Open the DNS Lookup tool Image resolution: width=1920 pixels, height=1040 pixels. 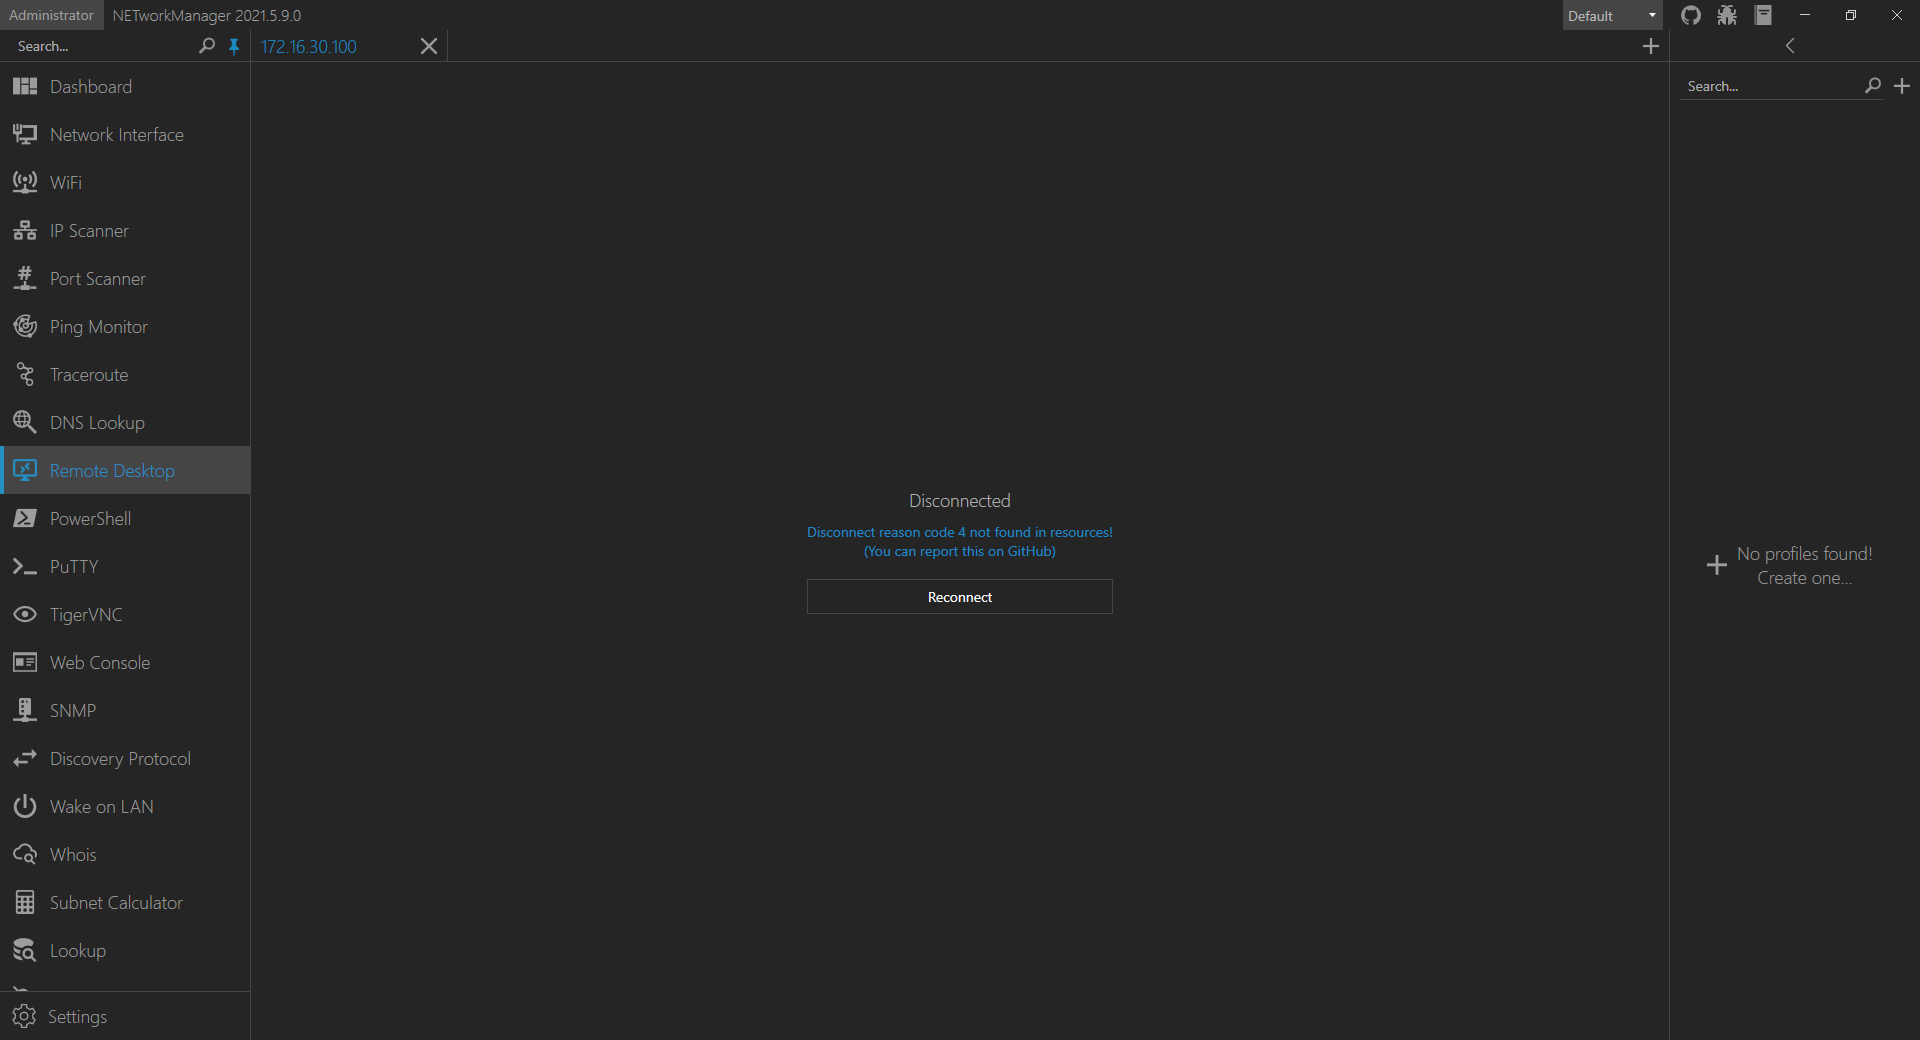click(x=97, y=422)
